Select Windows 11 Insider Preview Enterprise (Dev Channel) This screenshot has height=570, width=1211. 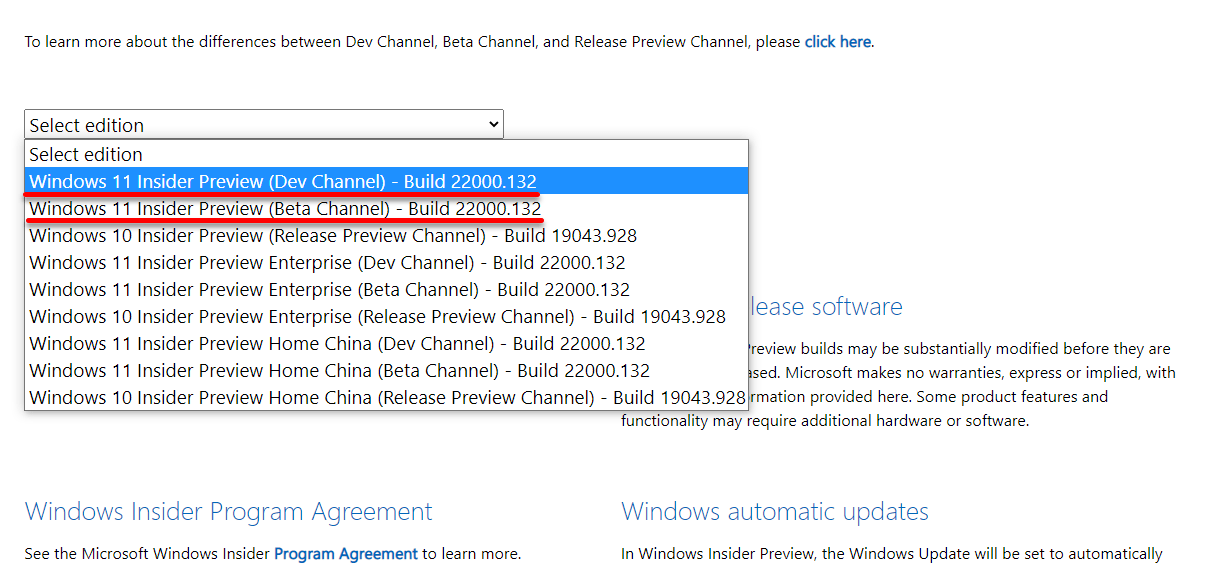coord(386,262)
